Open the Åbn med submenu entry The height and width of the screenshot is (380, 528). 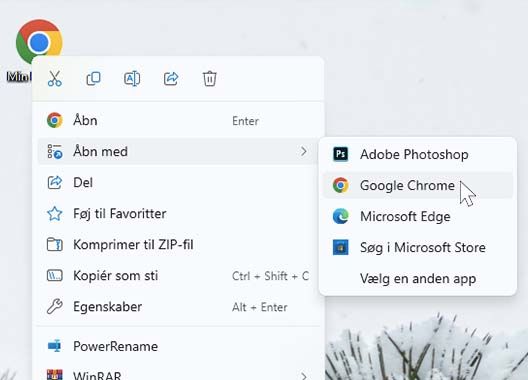point(178,151)
